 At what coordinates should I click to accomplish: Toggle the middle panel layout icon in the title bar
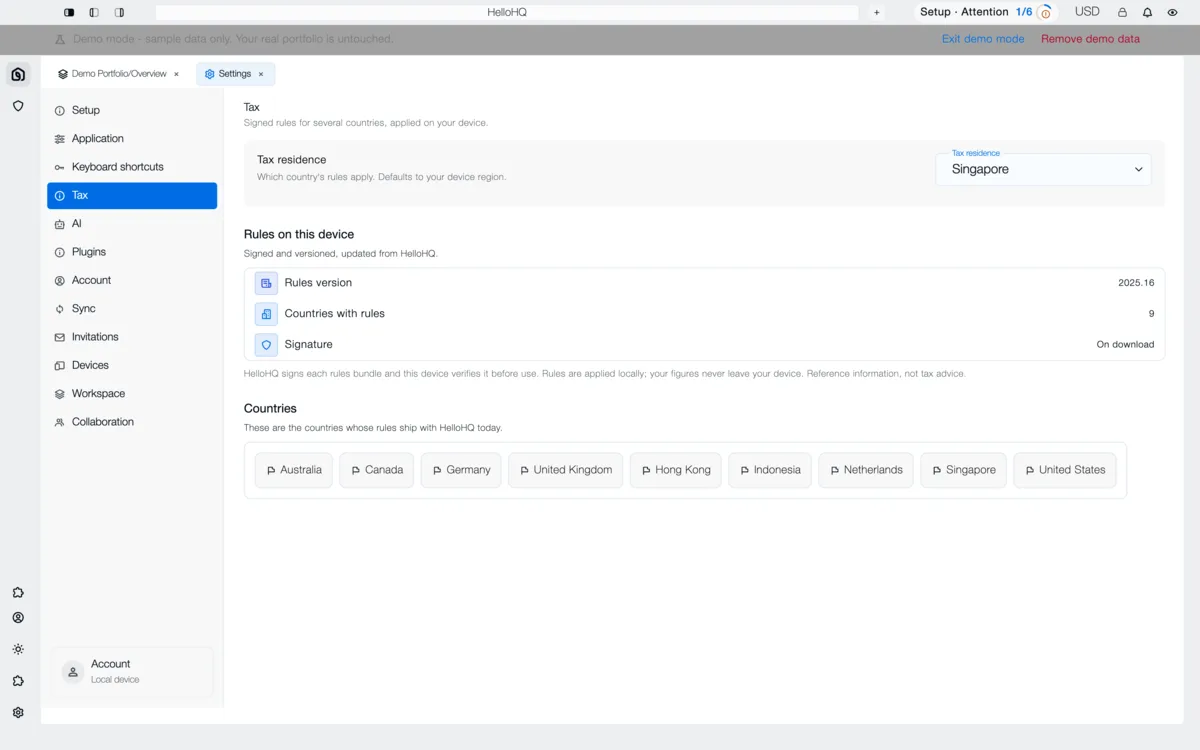pyautogui.click(x=94, y=12)
